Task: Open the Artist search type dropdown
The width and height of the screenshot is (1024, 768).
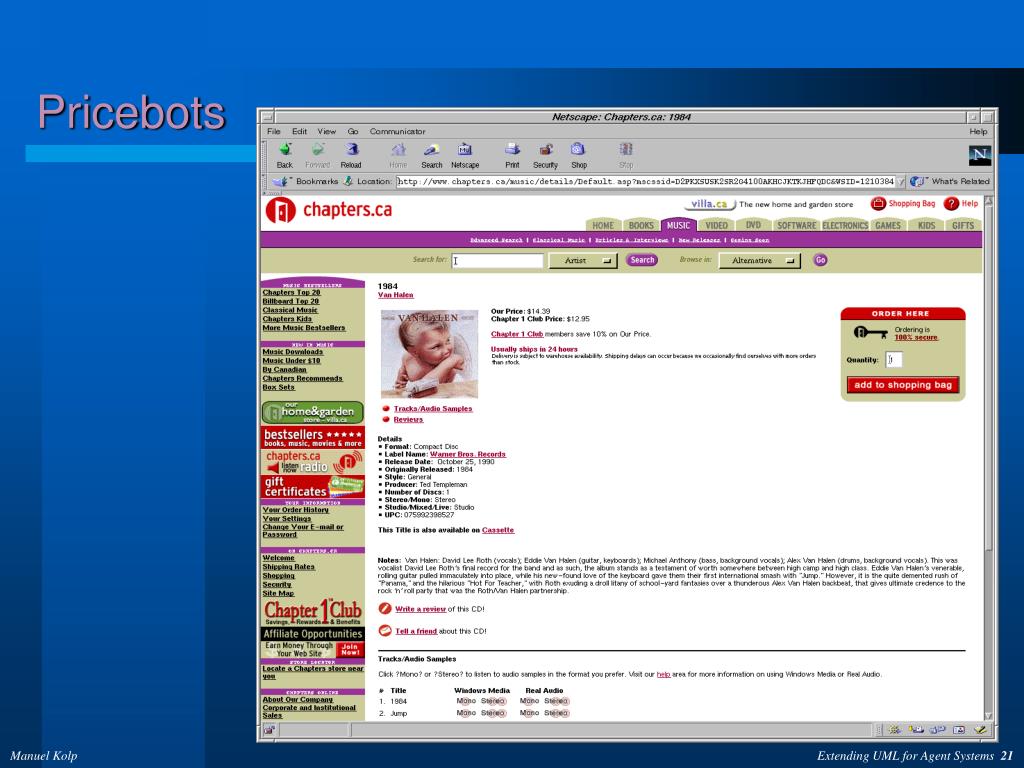Action: point(583,260)
